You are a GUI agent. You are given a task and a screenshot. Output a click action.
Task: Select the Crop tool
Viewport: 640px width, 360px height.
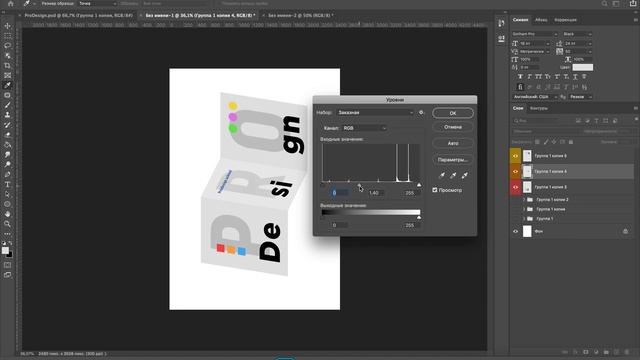point(7,65)
